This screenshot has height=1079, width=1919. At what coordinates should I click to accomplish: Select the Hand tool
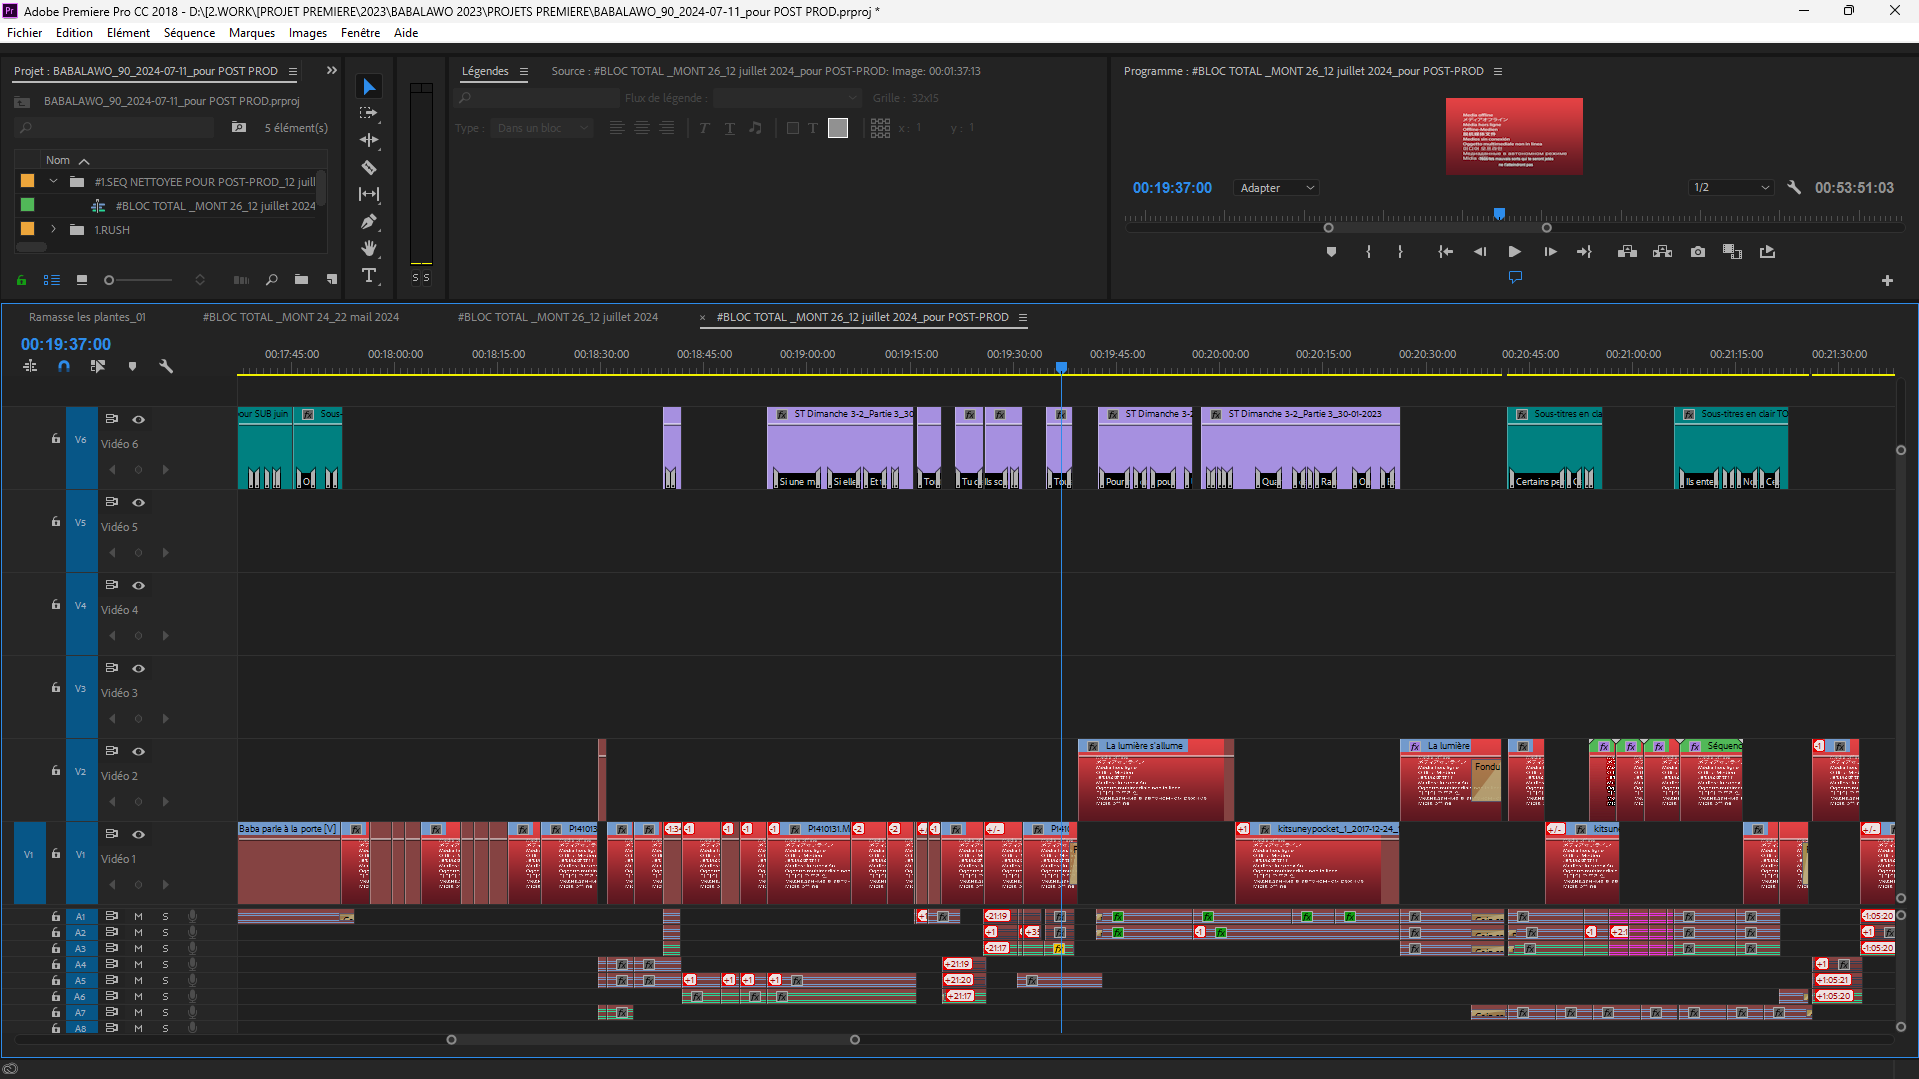point(369,248)
